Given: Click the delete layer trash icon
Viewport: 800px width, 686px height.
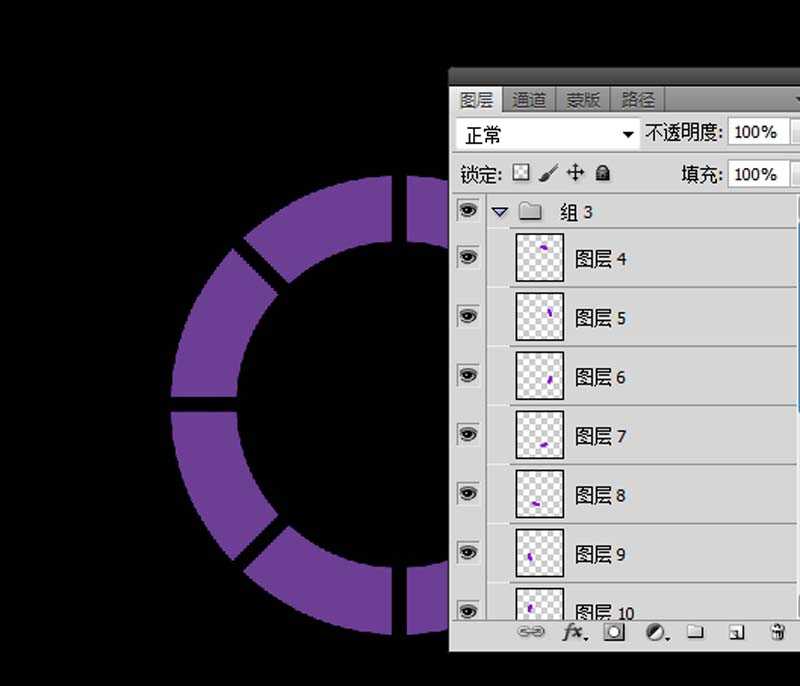Looking at the screenshot, I should click(x=777, y=632).
